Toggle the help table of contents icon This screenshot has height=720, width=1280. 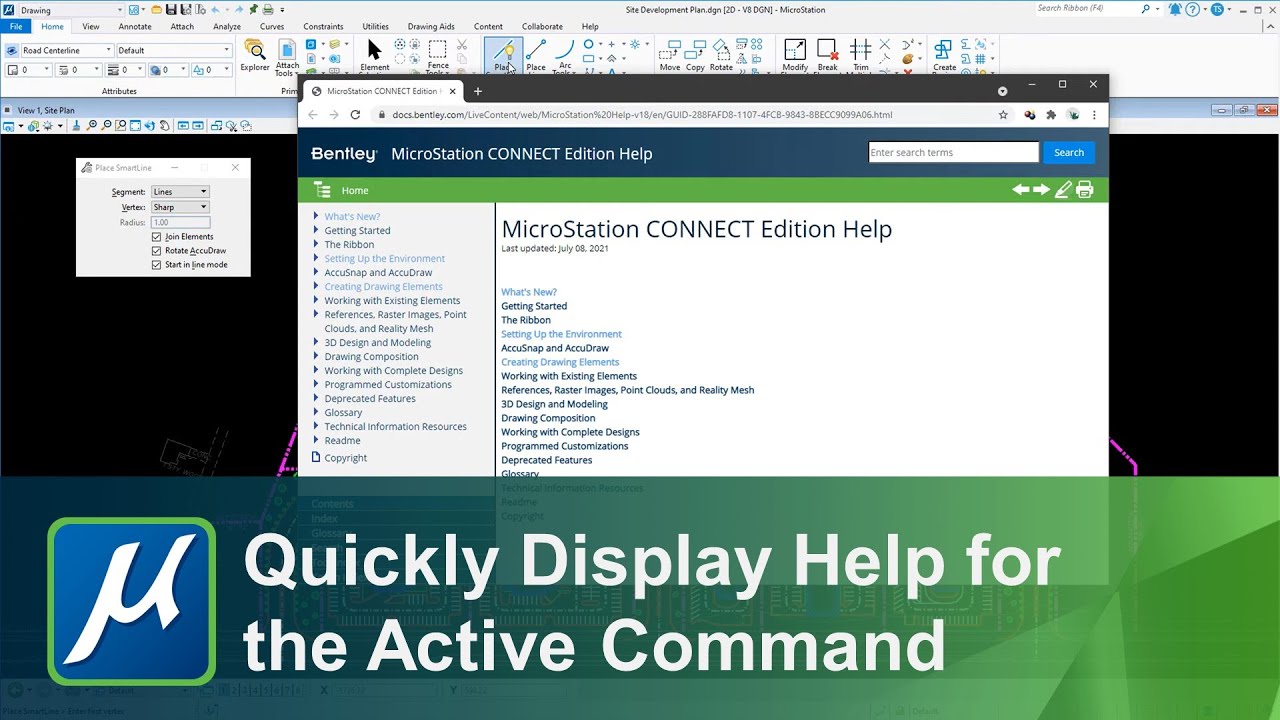point(322,190)
